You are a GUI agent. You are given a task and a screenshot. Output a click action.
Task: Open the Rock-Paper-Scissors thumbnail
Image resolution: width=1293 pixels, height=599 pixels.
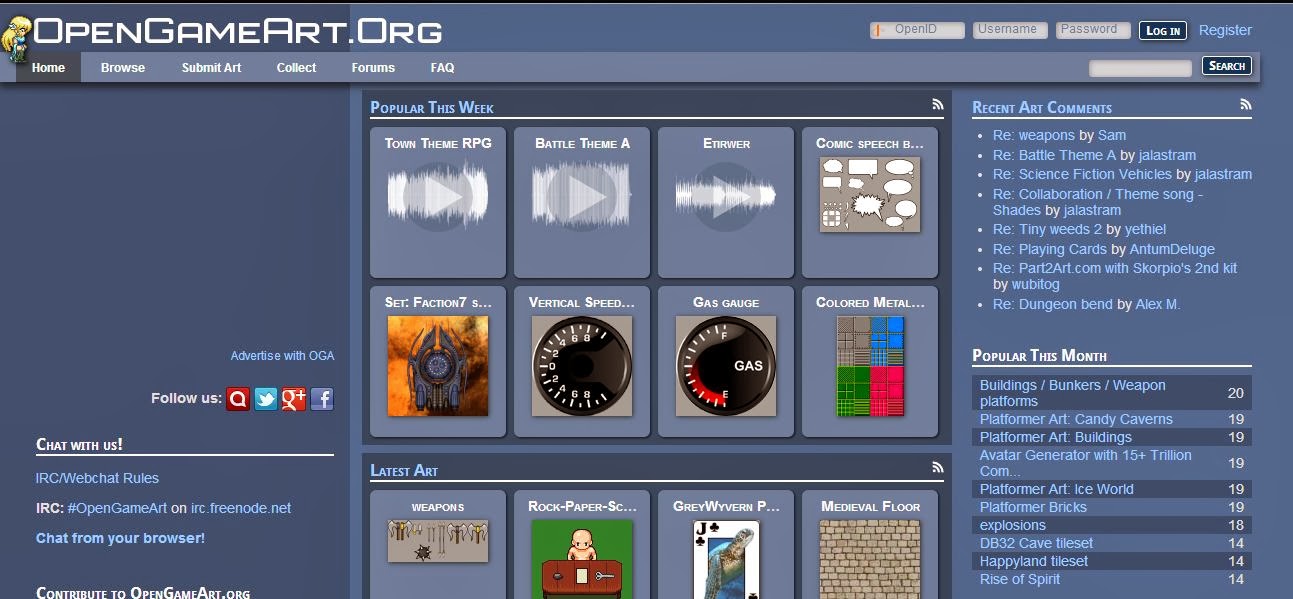click(x=582, y=559)
